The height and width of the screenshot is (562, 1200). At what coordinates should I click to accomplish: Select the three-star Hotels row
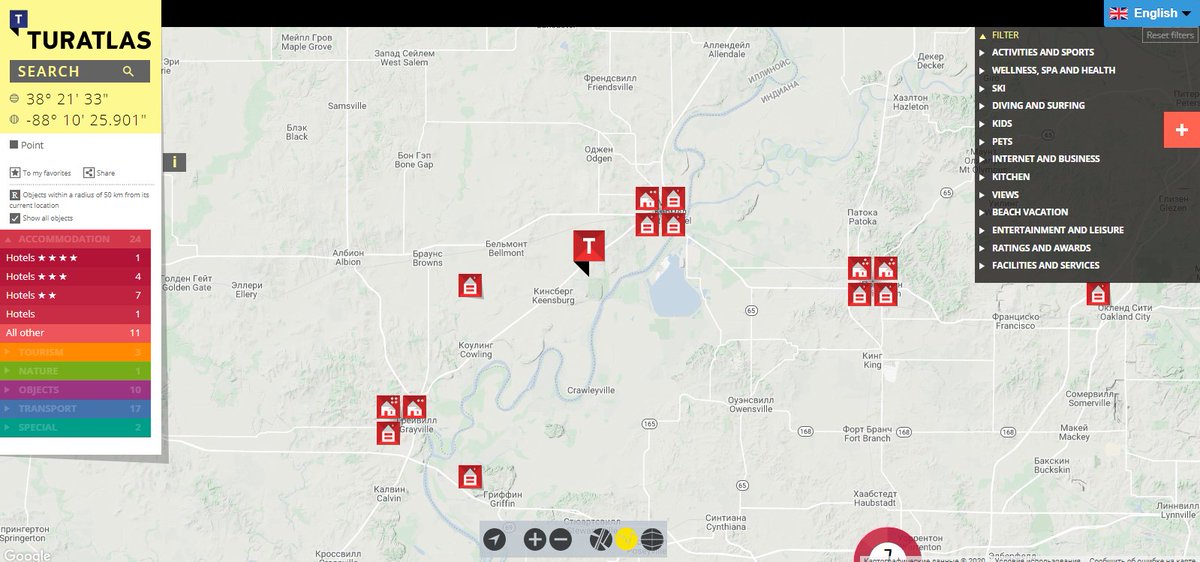[x=76, y=277]
